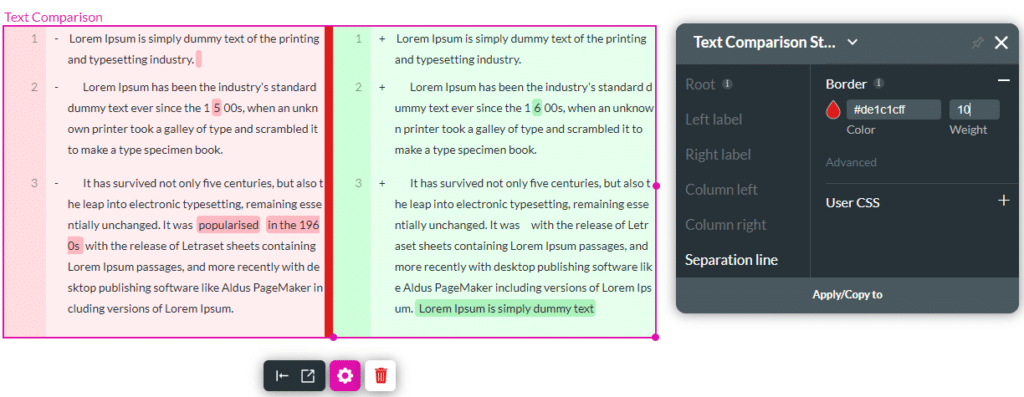The height and width of the screenshot is (397, 1024).
Task: Collapse the Border section with minus
Action: (x=1003, y=80)
